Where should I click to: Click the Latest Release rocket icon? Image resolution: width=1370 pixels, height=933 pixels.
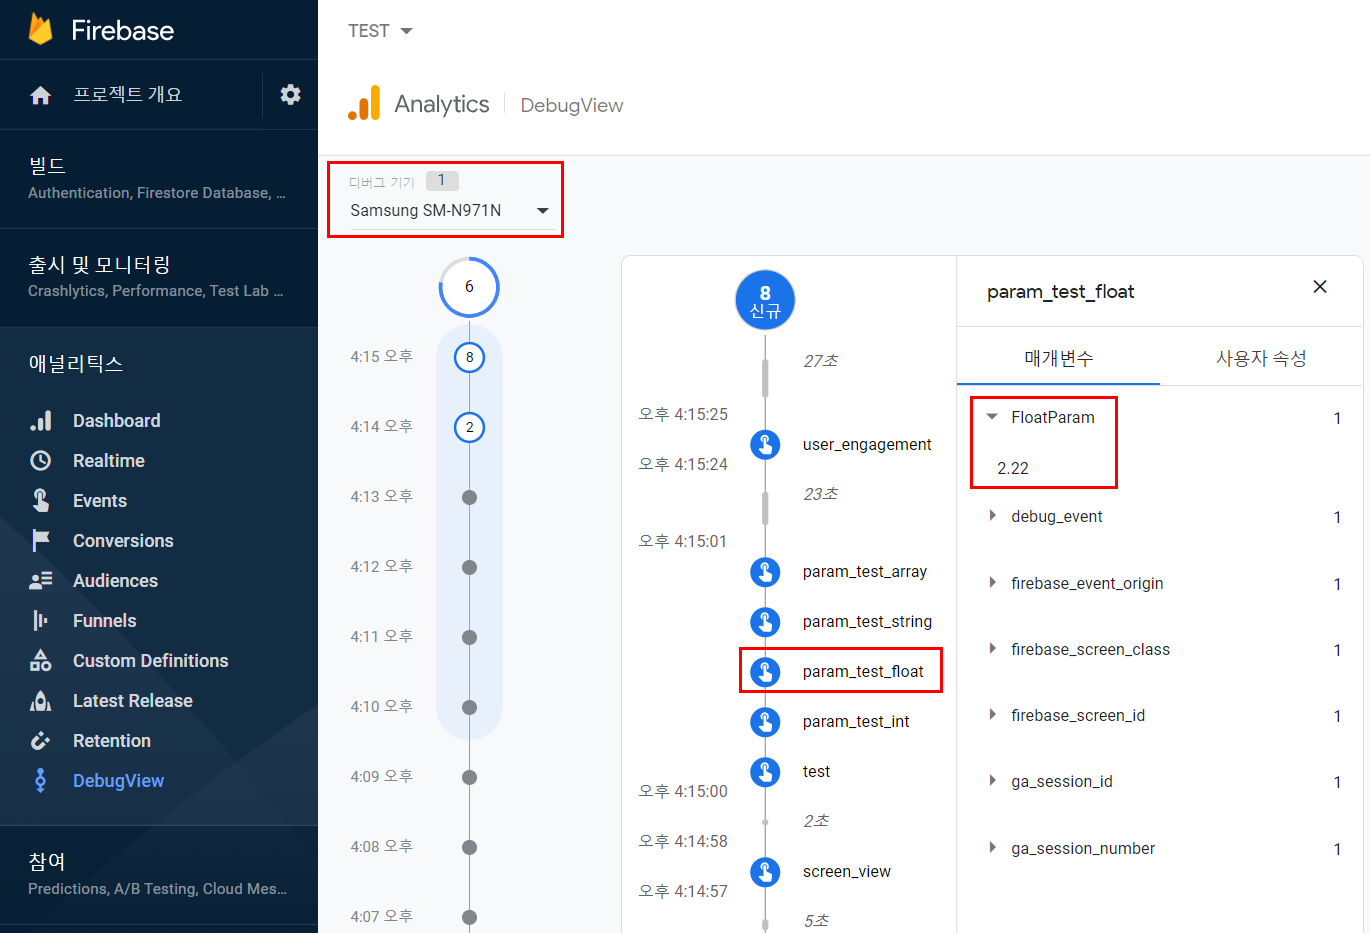click(41, 701)
